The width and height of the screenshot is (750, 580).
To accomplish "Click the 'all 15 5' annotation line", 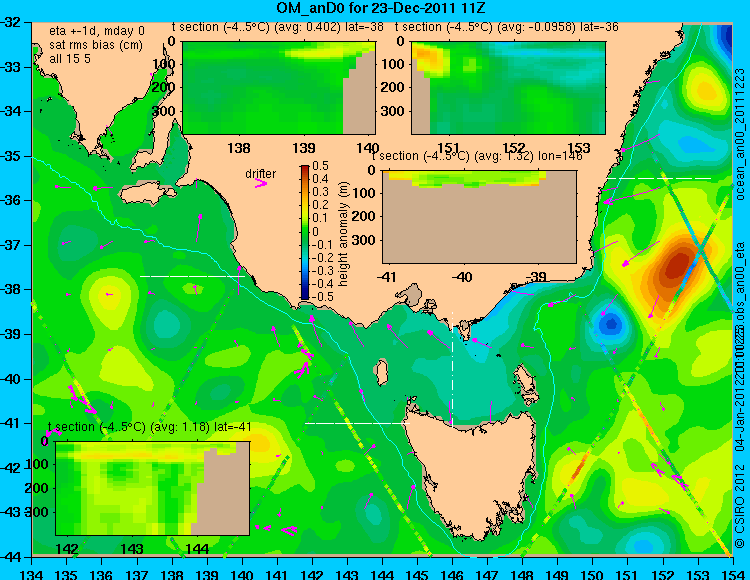I will [x=70, y=58].
